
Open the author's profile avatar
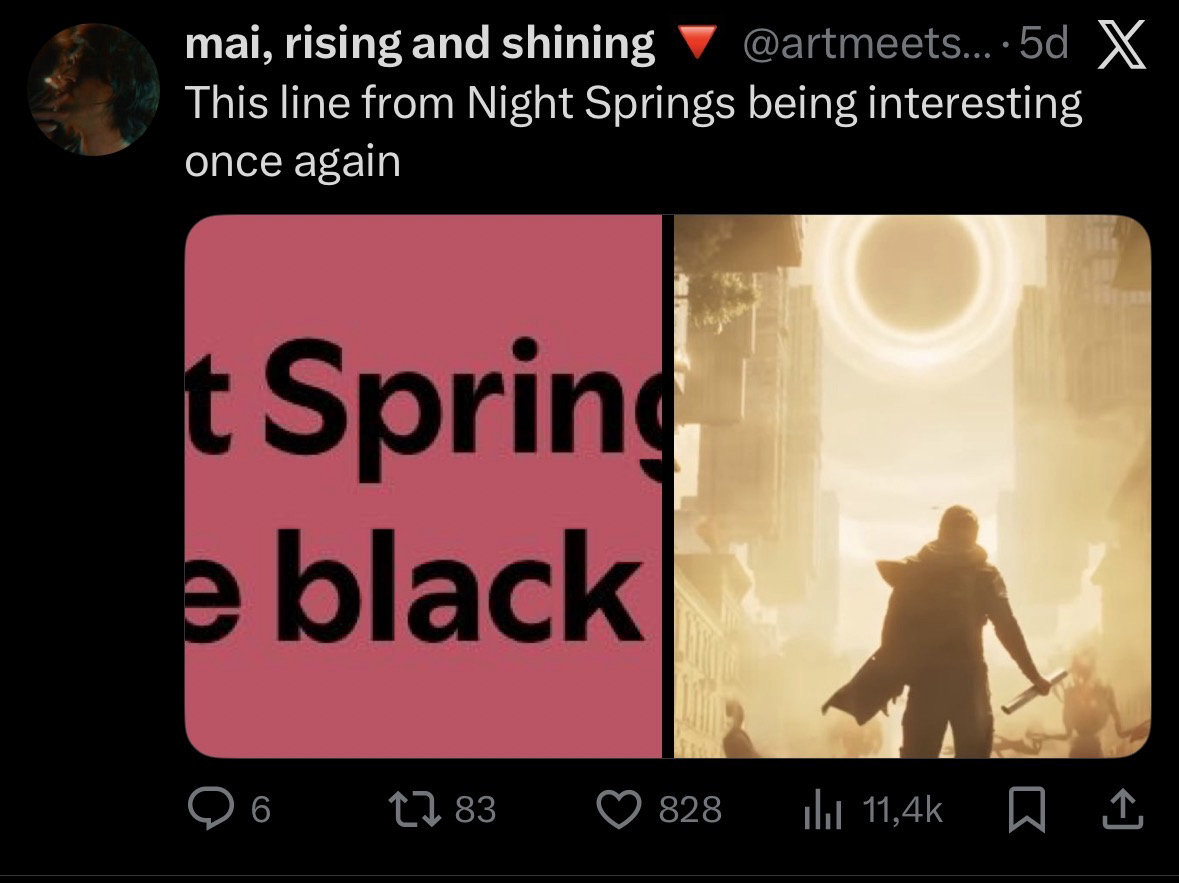point(93,89)
